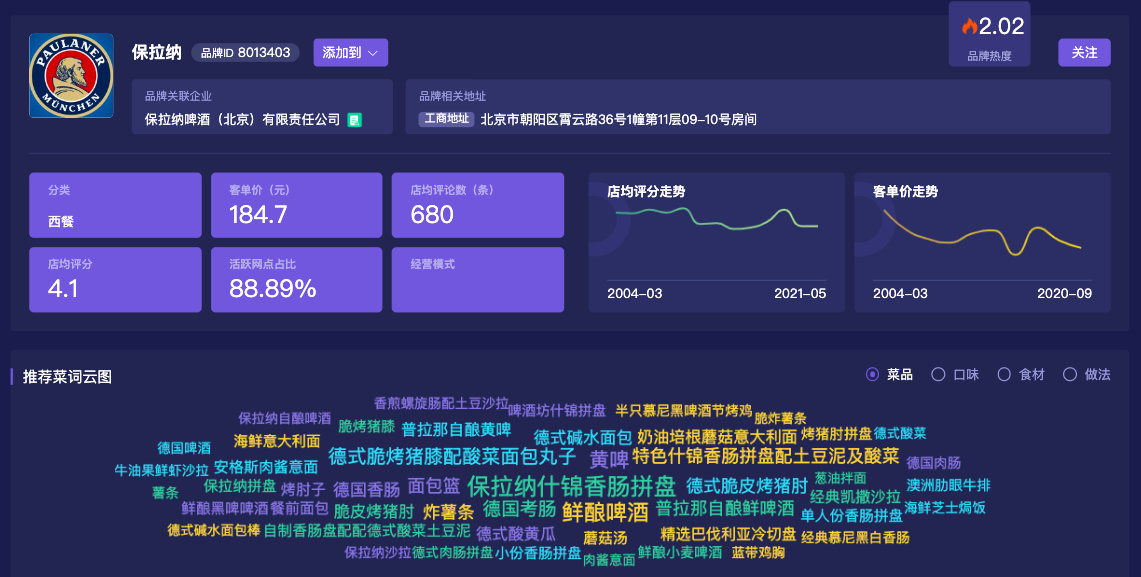Screen dimensions: 1141x577
Task: Click the flame icon for brand heat
Action: pos(969,27)
